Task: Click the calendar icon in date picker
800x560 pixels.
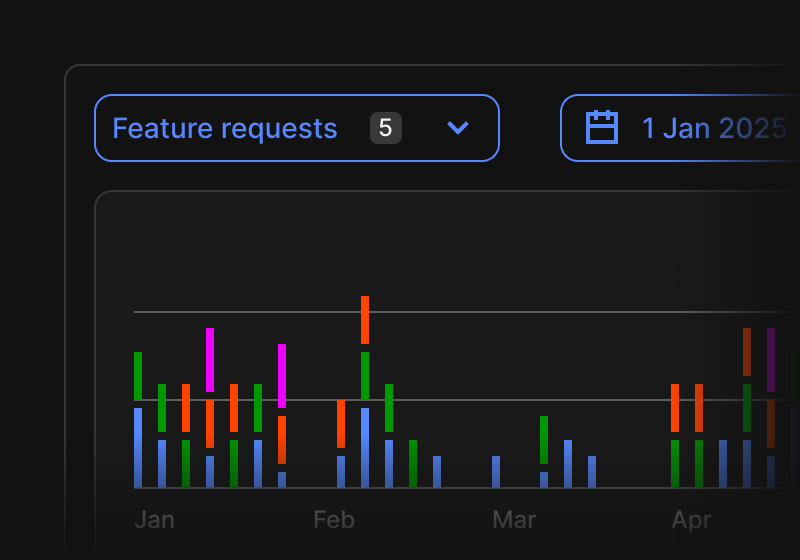Action: coord(602,128)
